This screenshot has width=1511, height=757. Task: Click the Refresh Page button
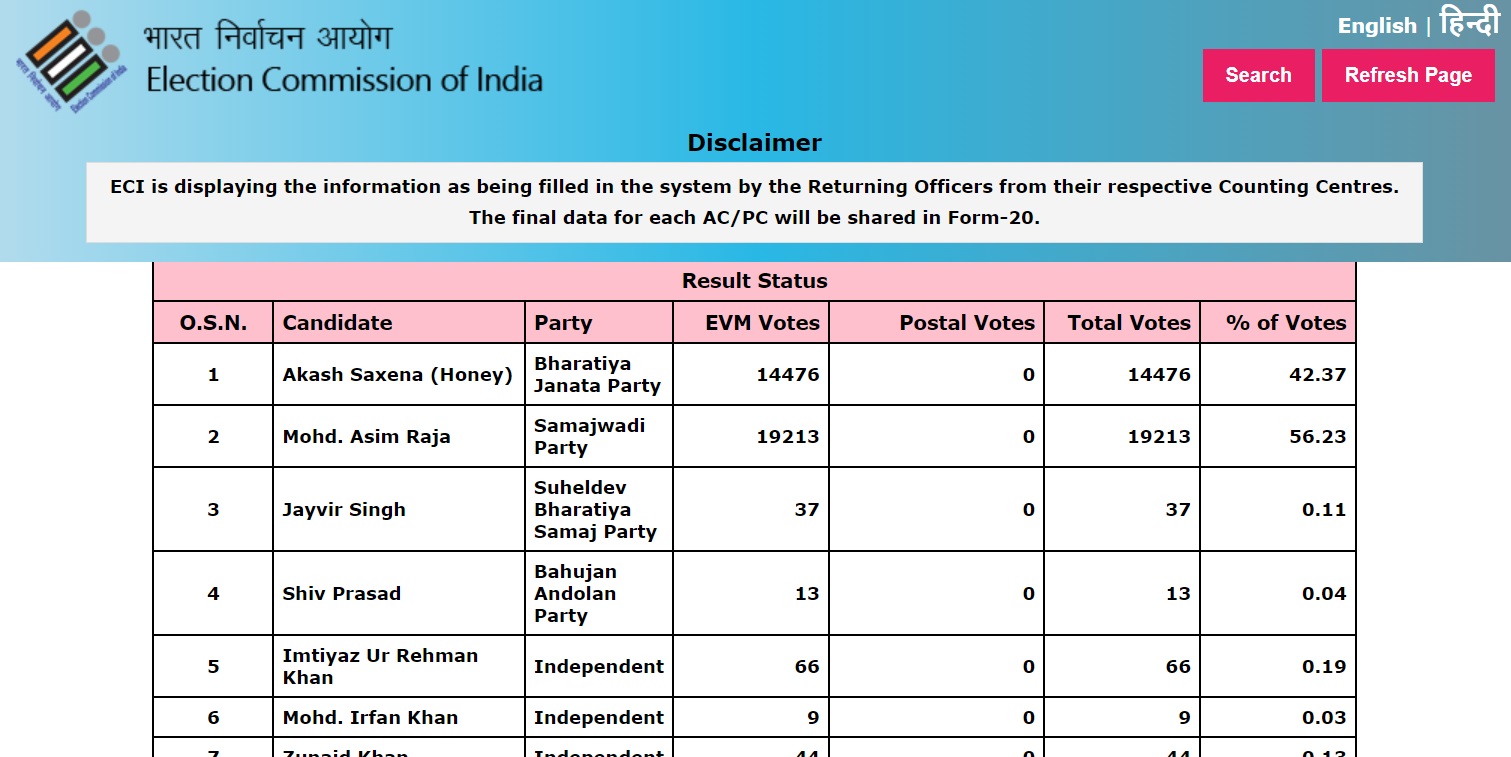point(1408,75)
